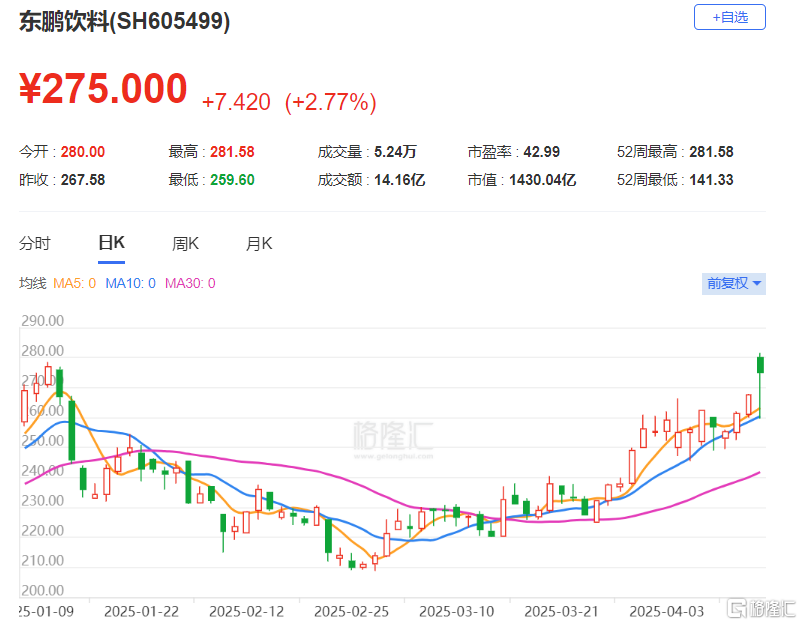Select the 日K tab

point(112,243)
